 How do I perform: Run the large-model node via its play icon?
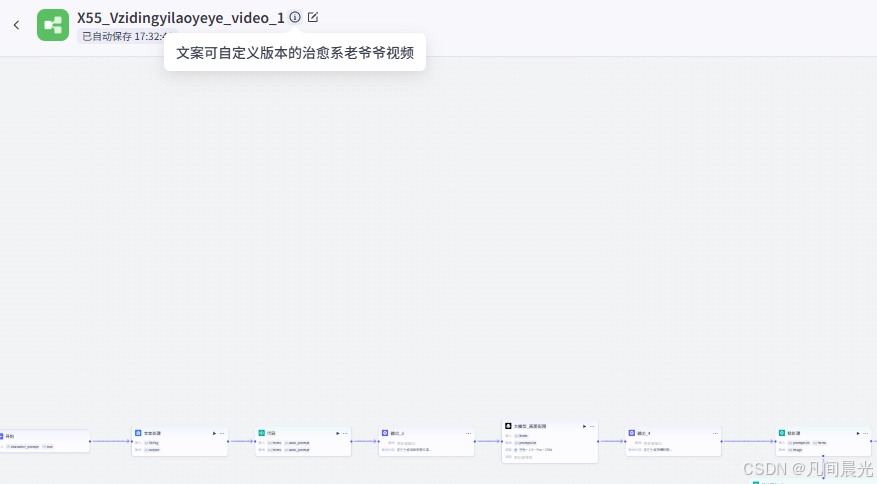pos(584,427)
